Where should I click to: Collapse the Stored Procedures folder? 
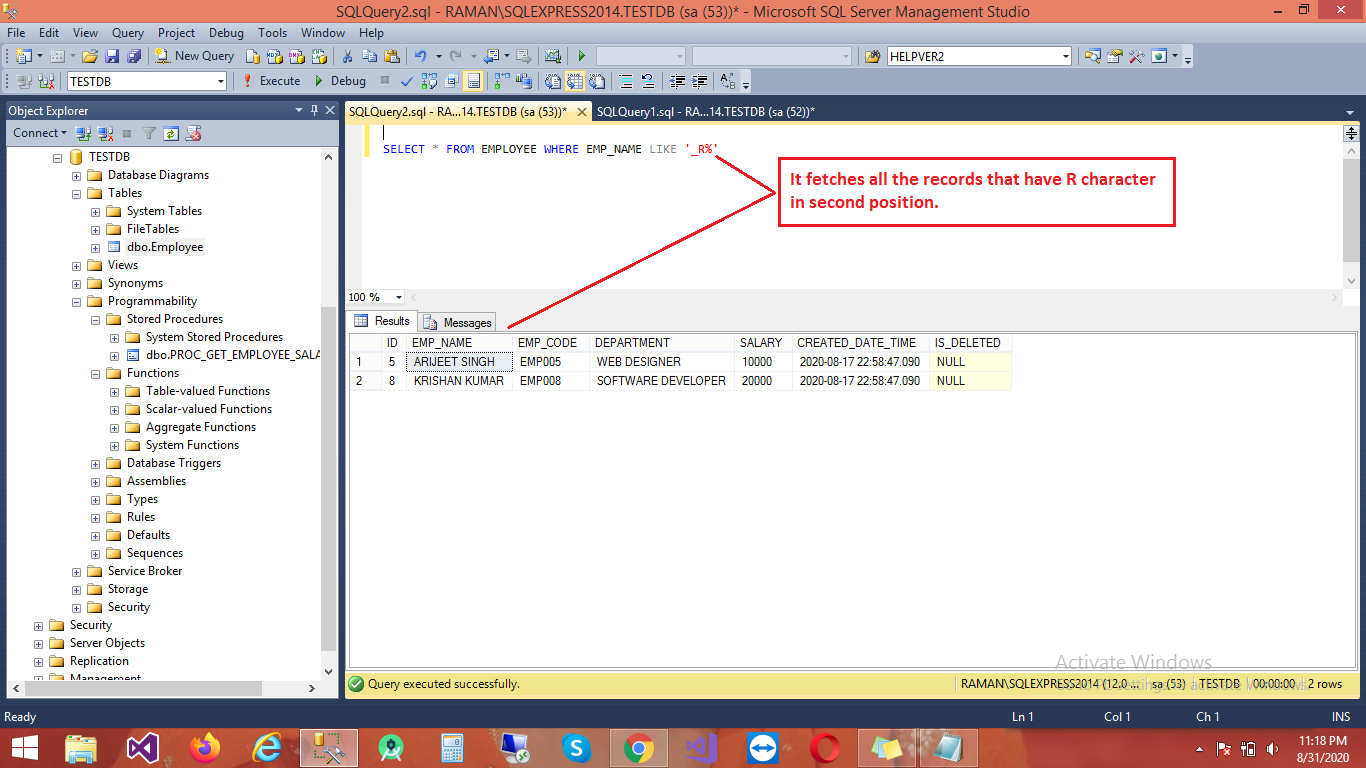click(x=95, y=319)
